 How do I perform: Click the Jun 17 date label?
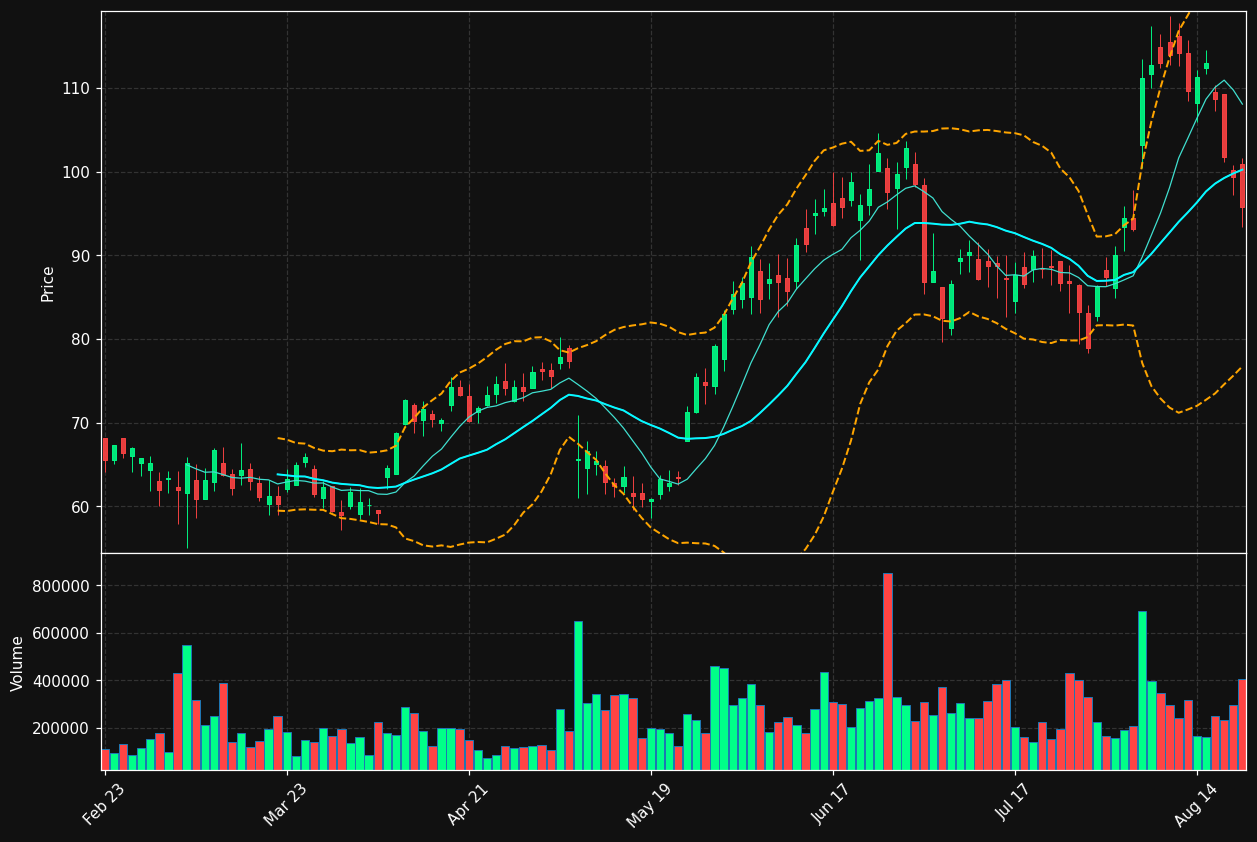coord(832,804)
